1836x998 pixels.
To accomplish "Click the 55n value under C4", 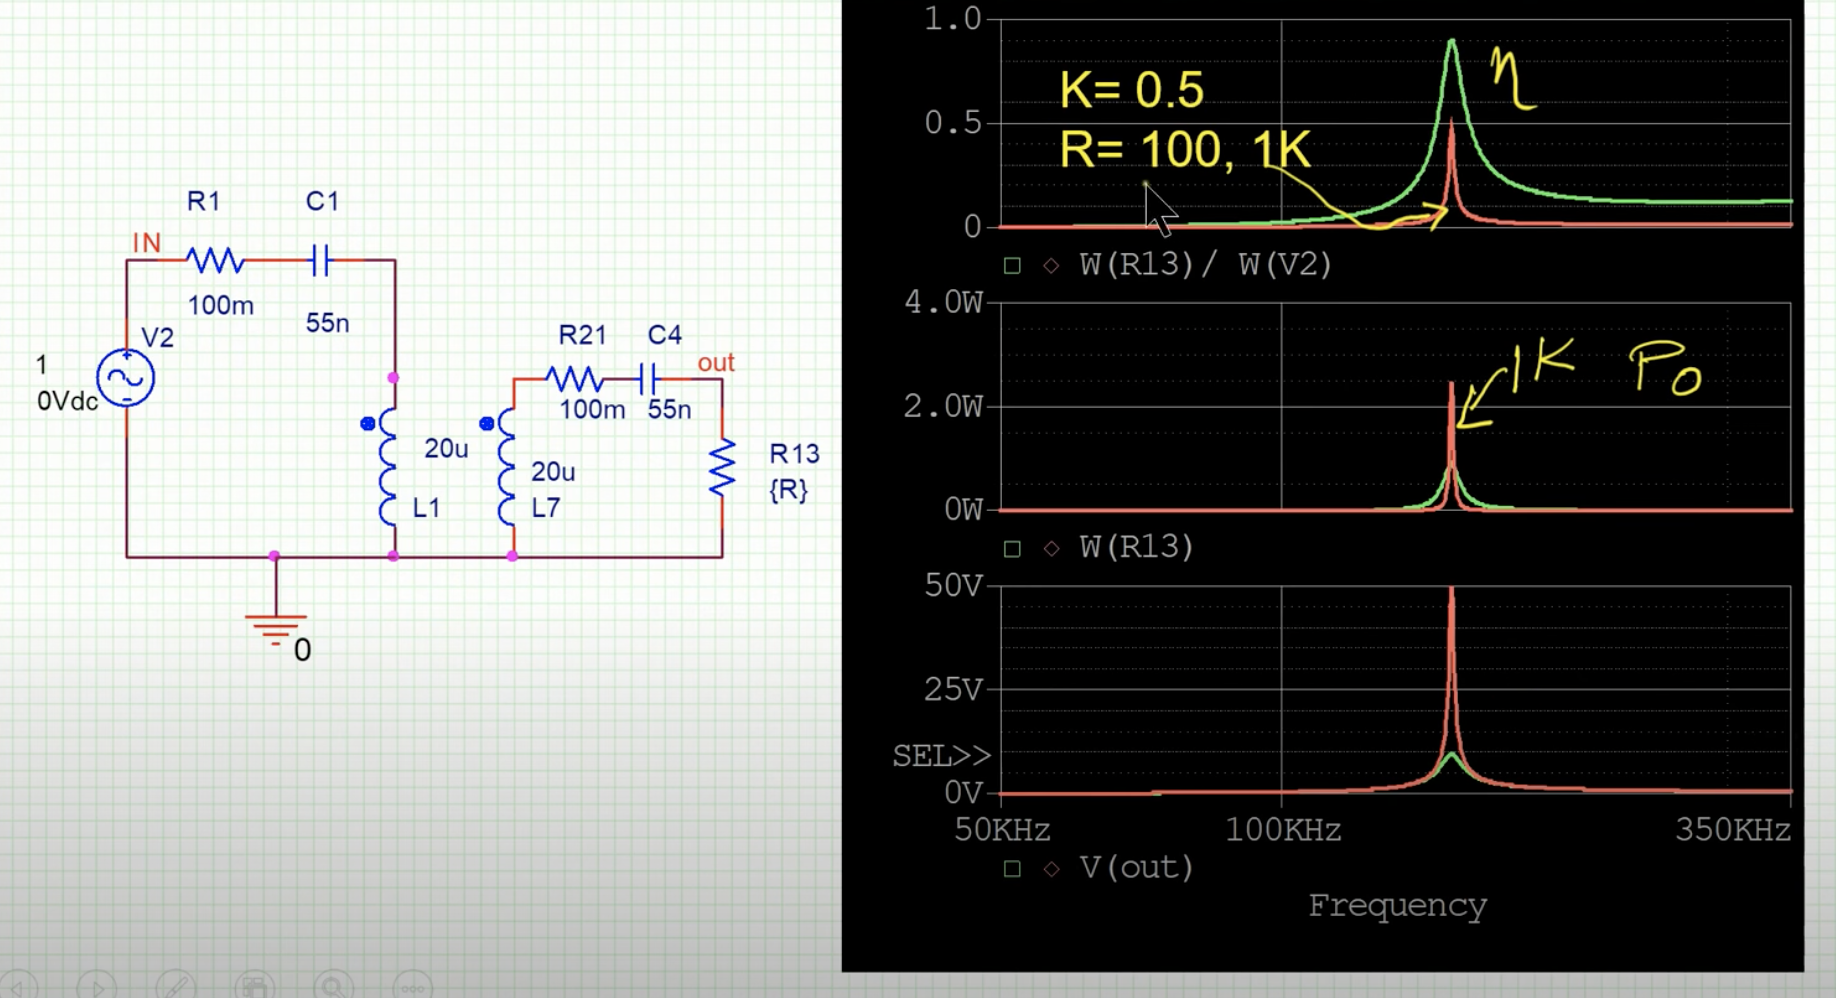I will (670, 409).
